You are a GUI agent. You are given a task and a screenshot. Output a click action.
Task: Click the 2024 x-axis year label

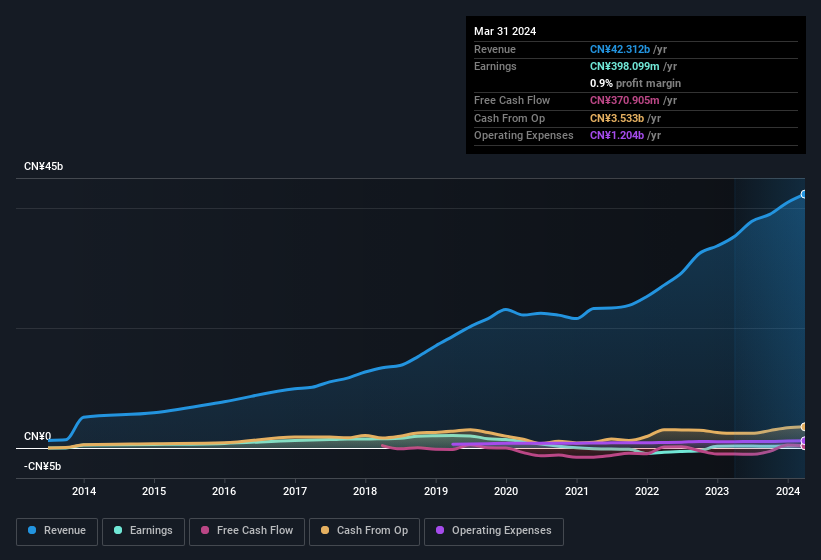[x=788, y=491]
